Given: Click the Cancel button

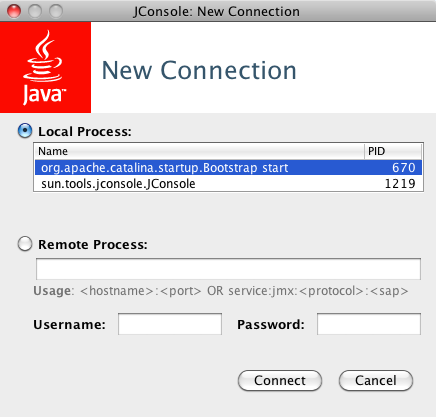Looking at the screenshot, I should point(376,380).
